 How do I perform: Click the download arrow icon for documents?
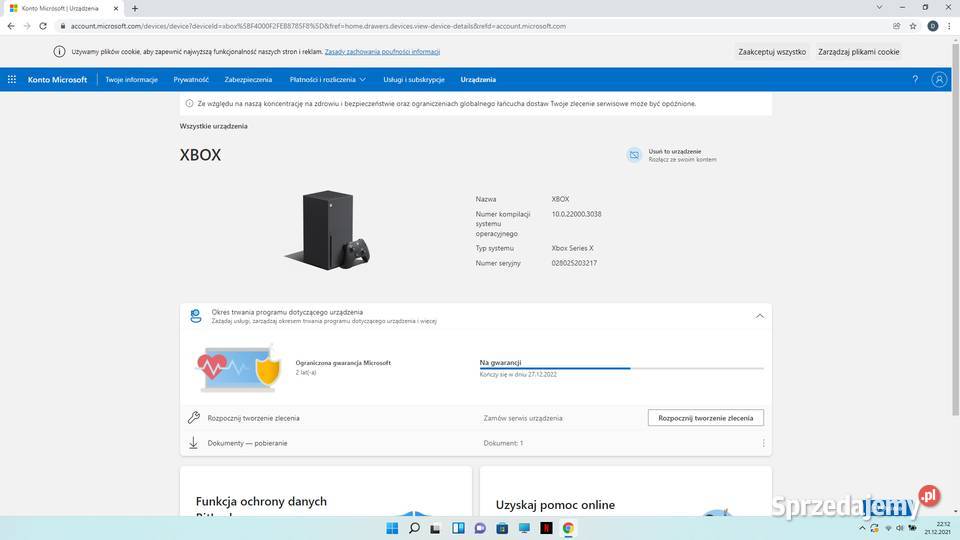(x=193, y=443)
